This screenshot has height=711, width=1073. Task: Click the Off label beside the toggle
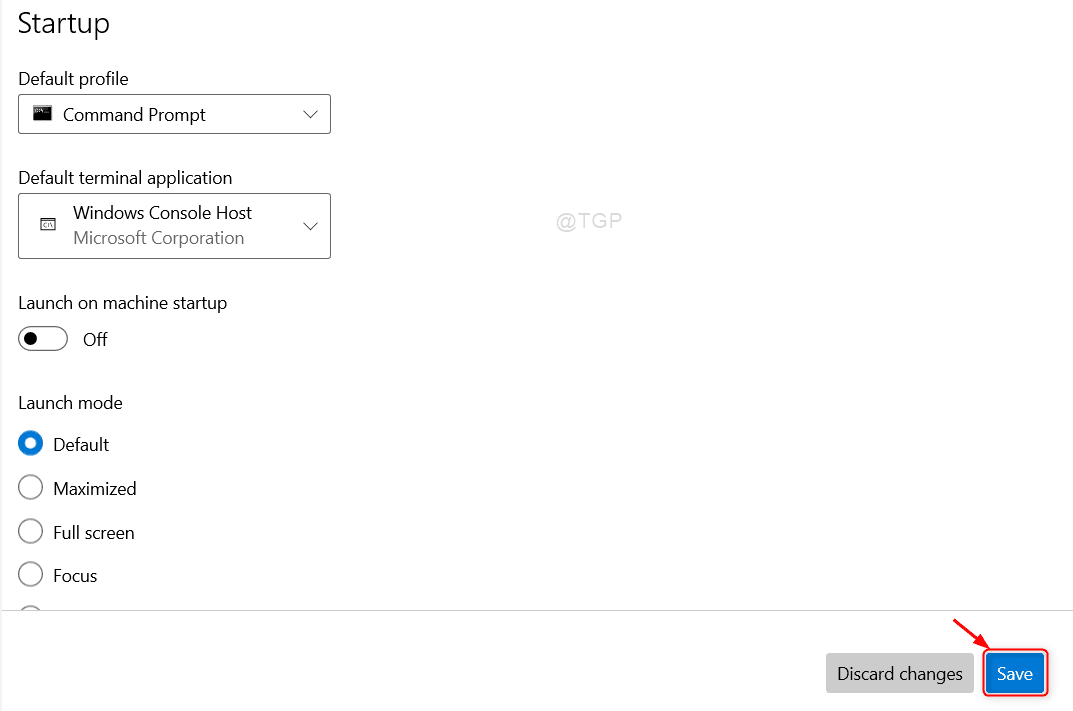pos(95,339)
